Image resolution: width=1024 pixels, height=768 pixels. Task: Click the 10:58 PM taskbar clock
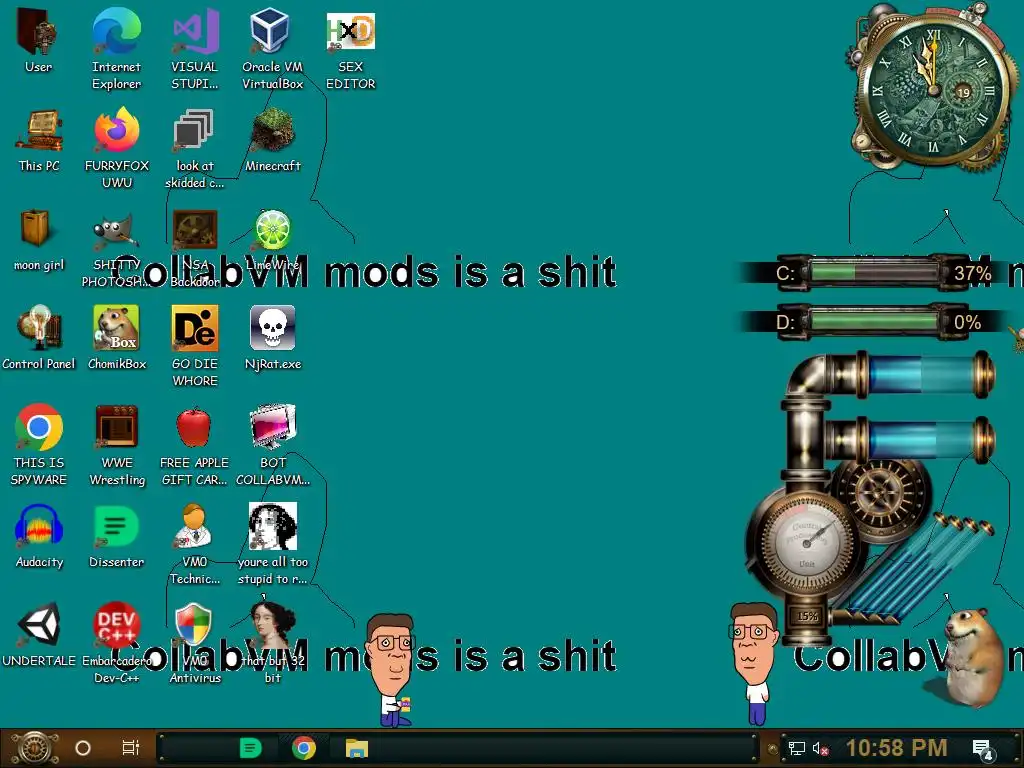pyautogui.click(x=897, y=748)
